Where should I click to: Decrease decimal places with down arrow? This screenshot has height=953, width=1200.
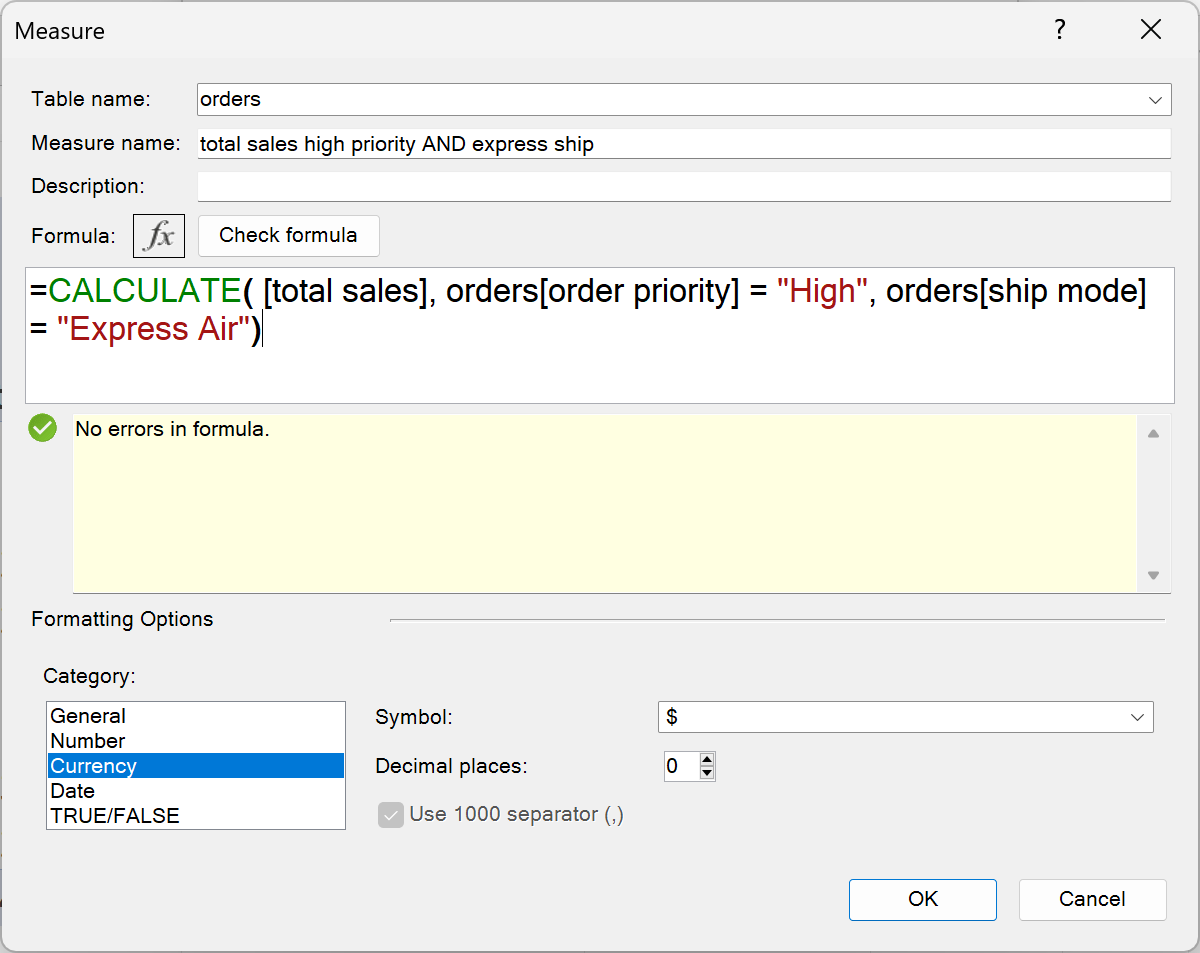(x=708, y=773)
